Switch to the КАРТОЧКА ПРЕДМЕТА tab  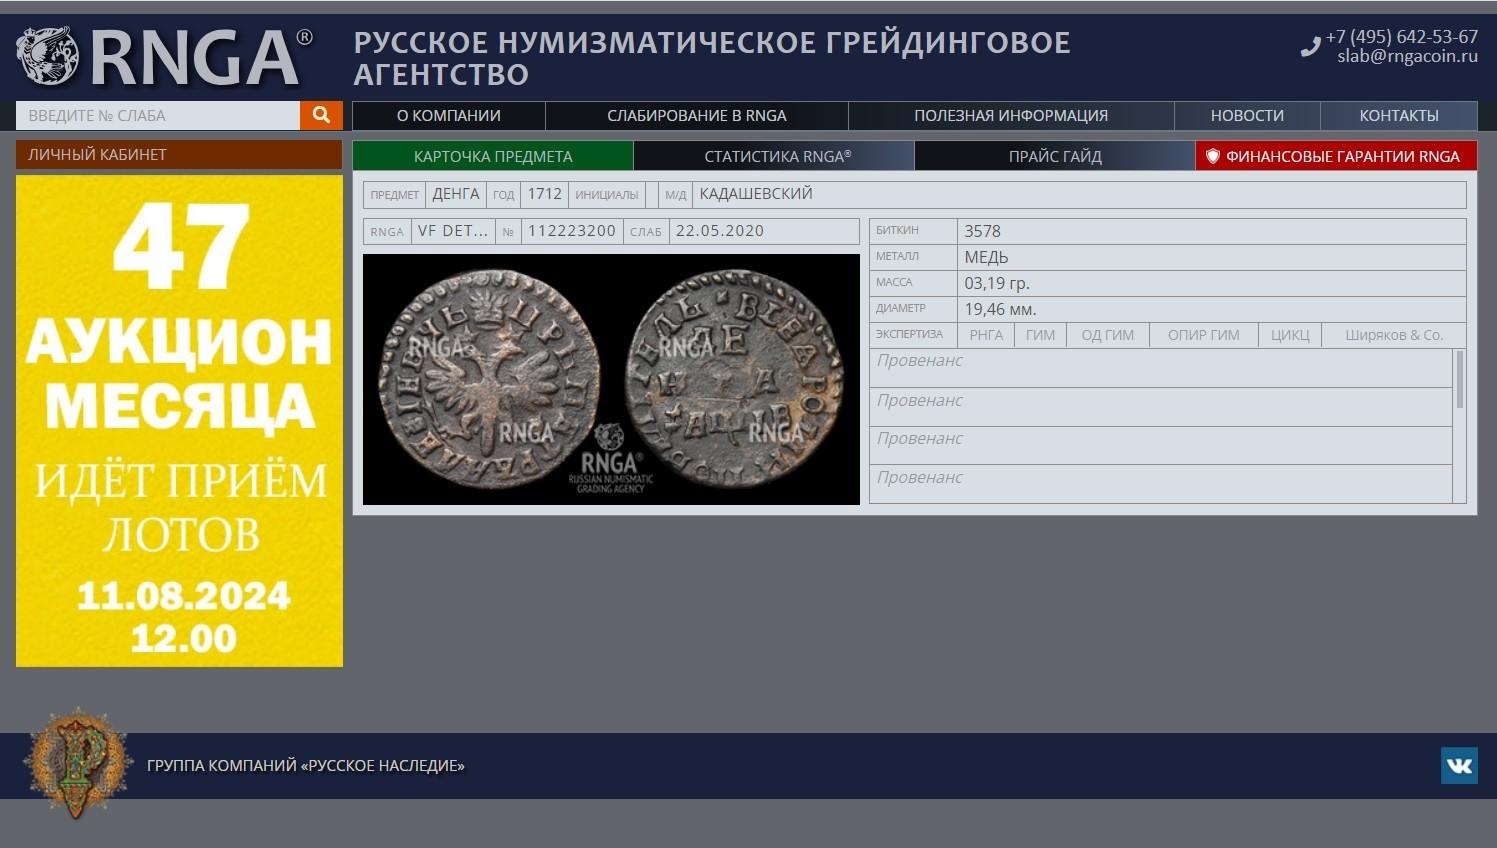(x=493, y=156)
